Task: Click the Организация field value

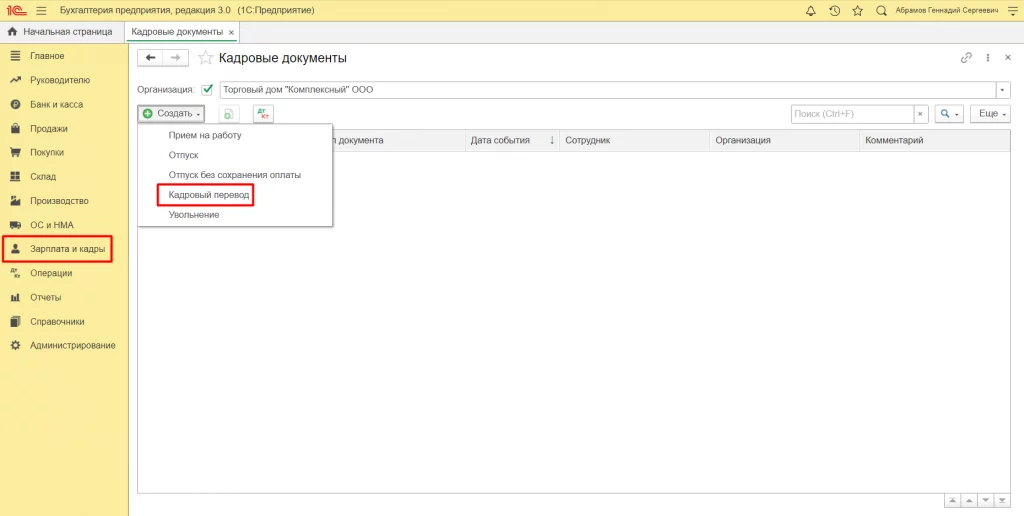Action: pyautogui.click(x=607, y=89)
